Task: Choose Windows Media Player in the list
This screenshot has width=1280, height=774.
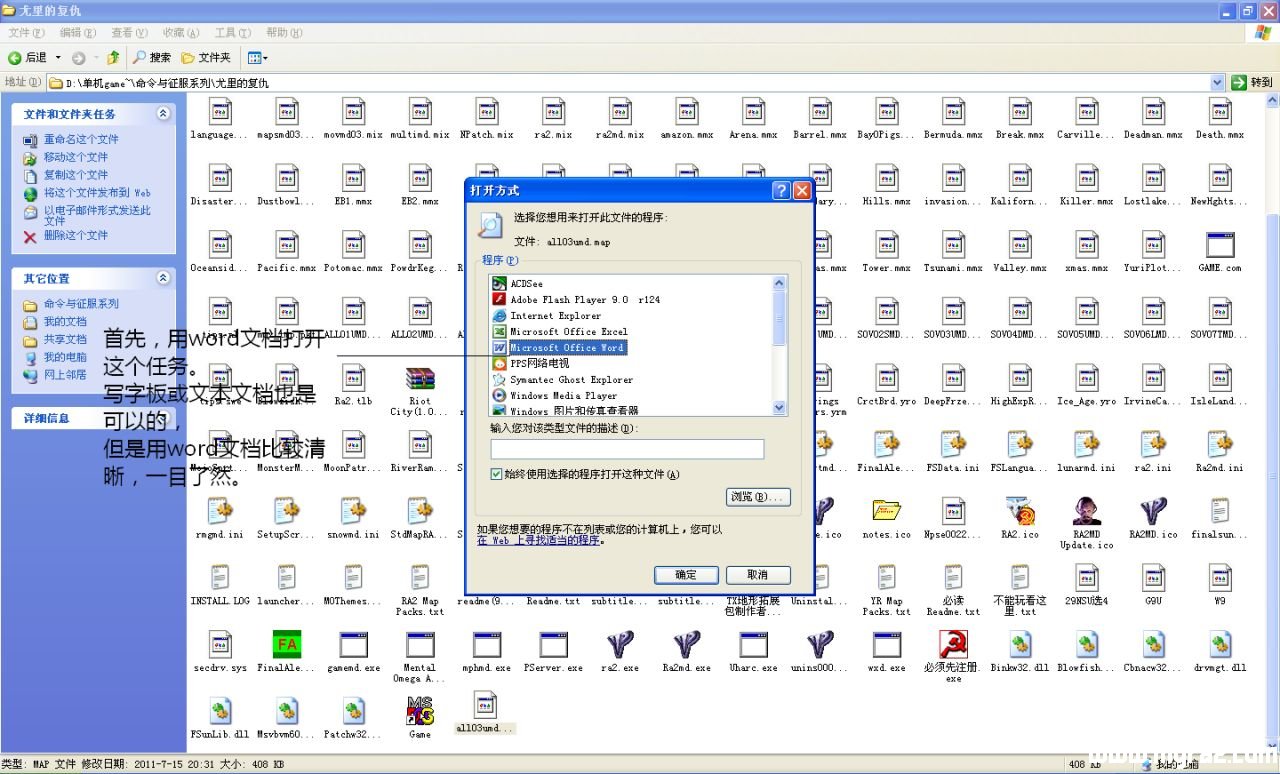Action: pyautogui.click(x=563, y=396)
